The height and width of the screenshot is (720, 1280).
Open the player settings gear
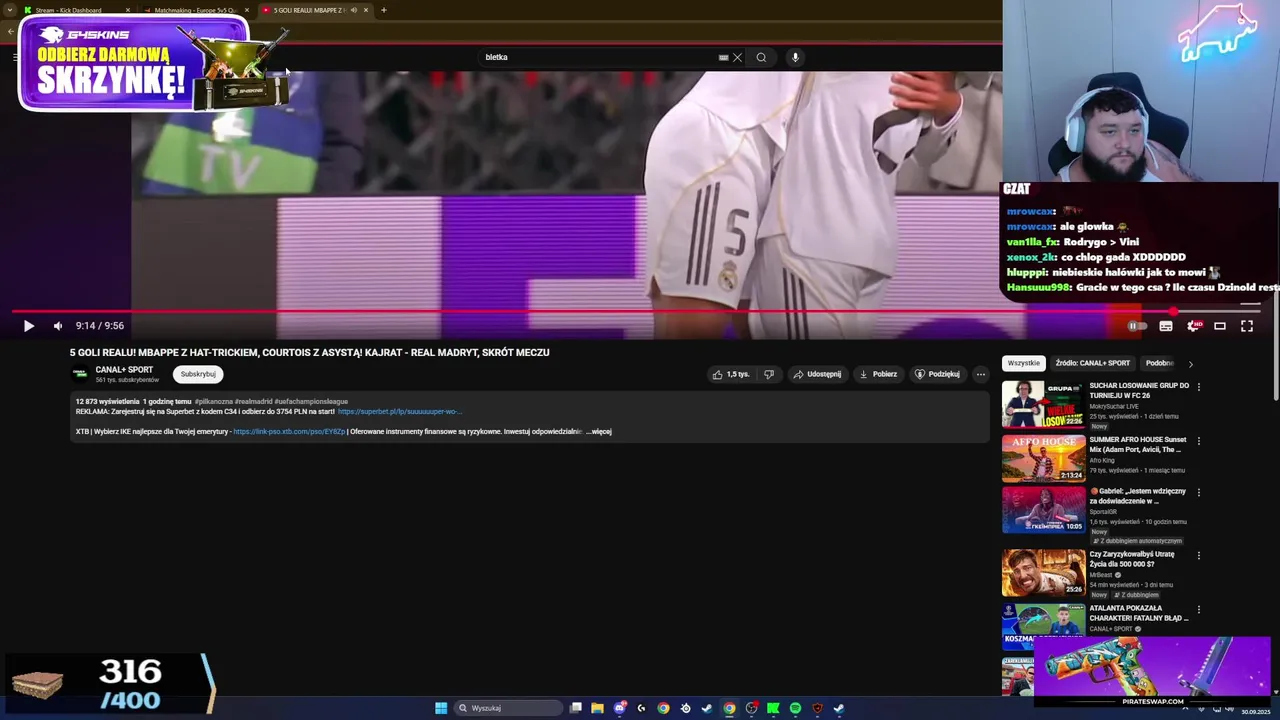[1193, 325]
